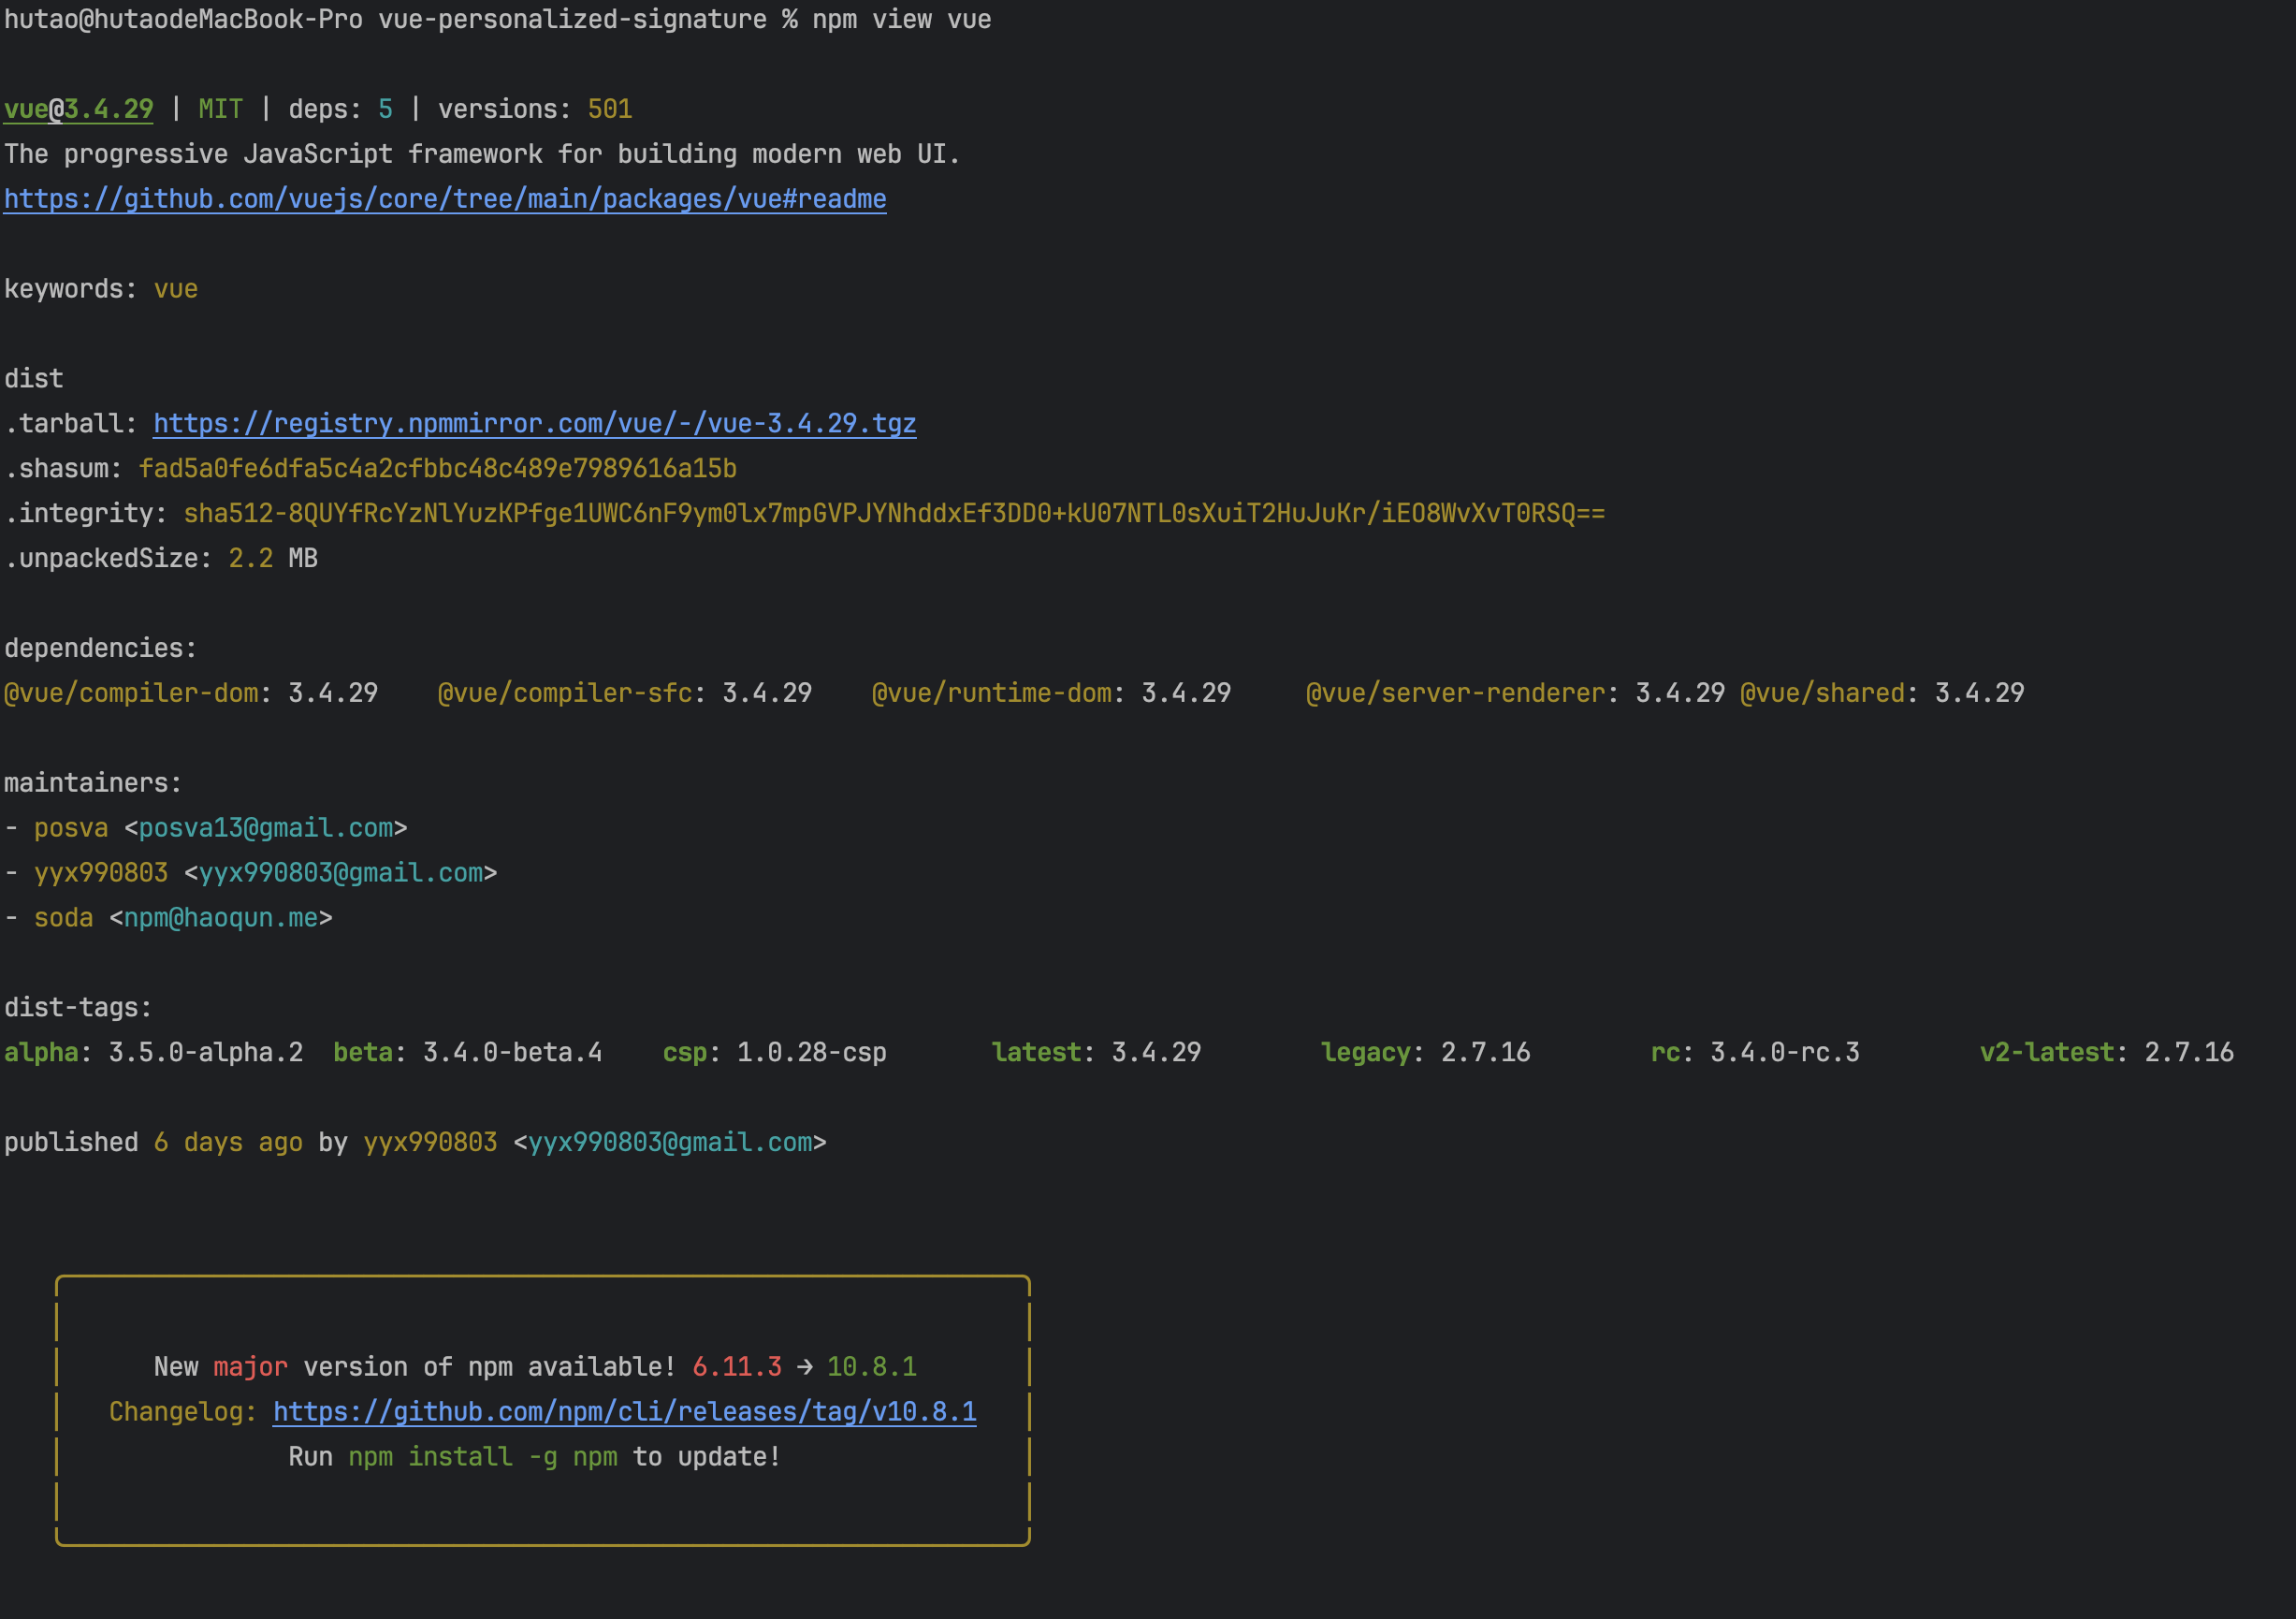
Task: Click the MIT license label
Action: pos(220,109)
